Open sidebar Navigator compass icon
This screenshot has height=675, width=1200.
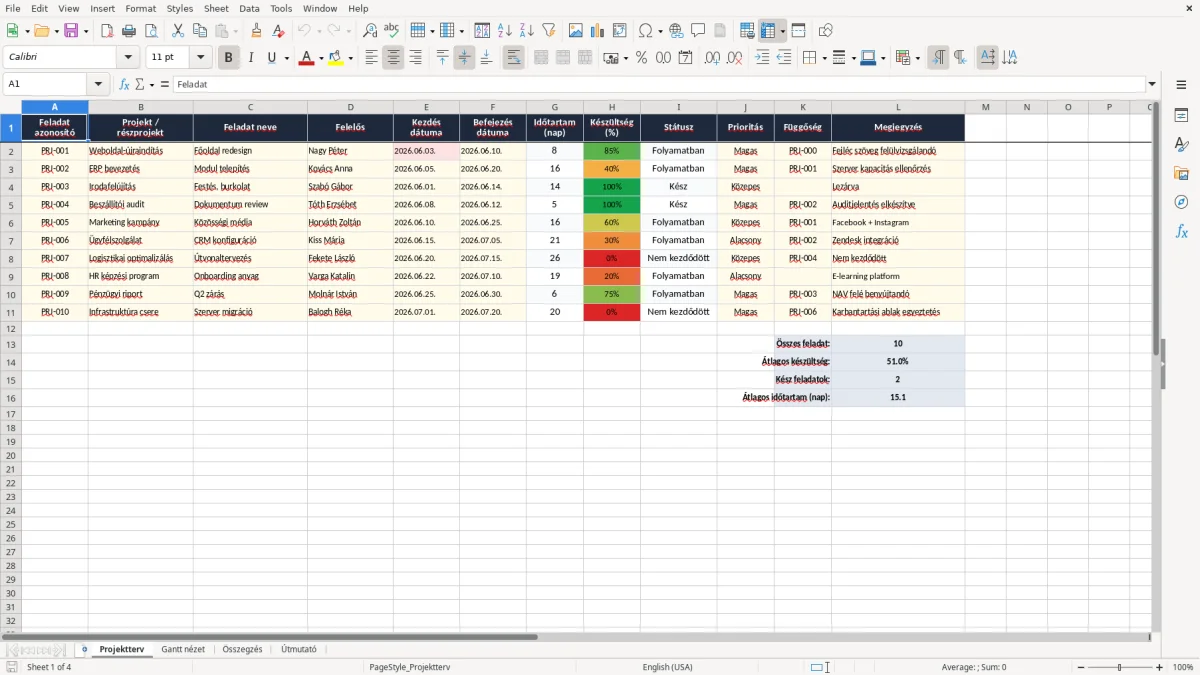pyautogui.click(x=1181, y=202)
